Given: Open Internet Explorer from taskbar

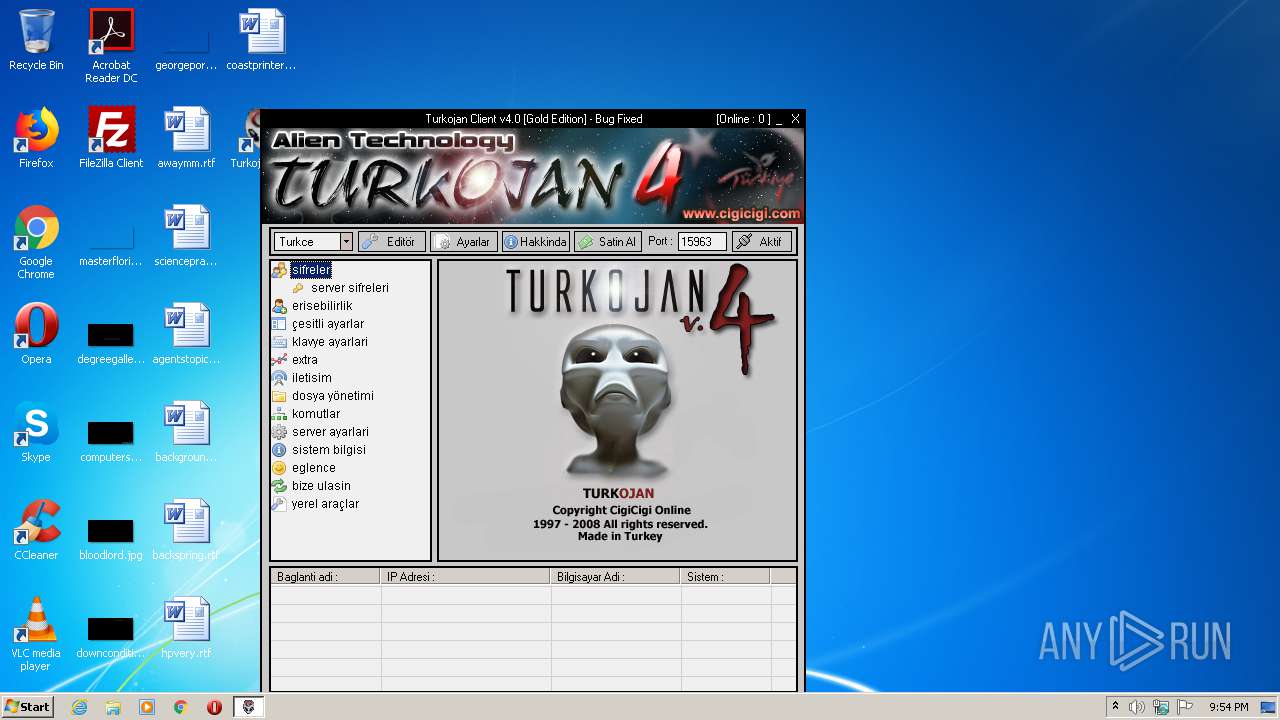Looking at the screenshot, I should pyautogui.click(x=79, y=707).
